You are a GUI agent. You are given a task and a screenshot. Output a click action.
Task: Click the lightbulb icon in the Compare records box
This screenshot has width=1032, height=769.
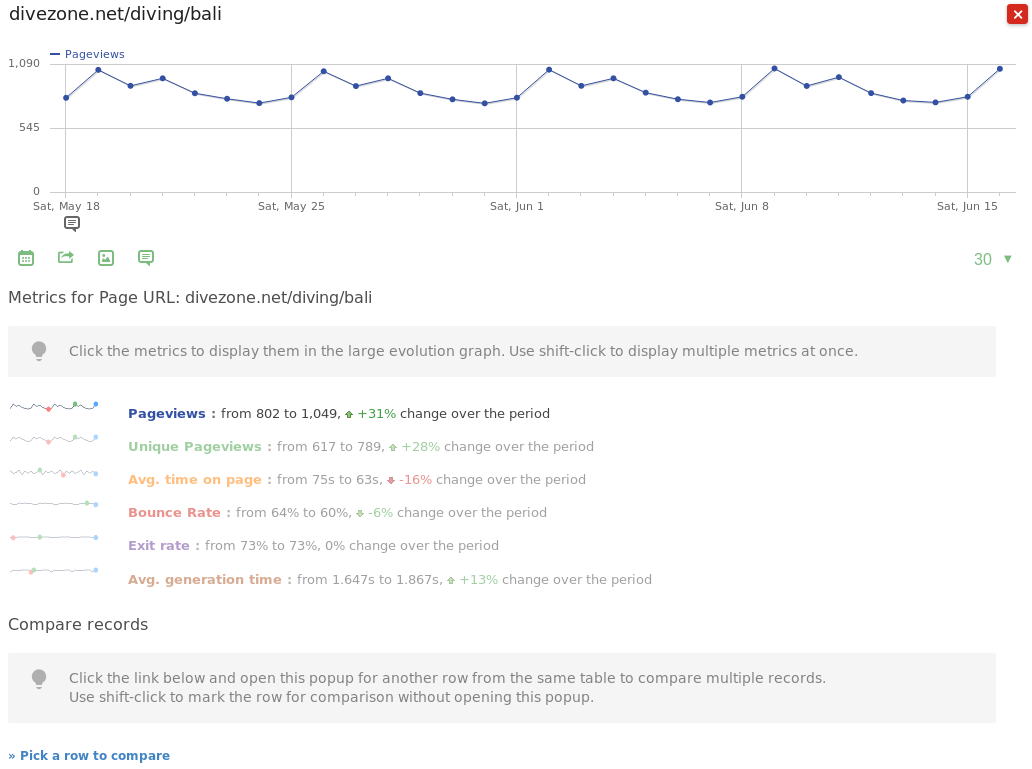(39, 679)
